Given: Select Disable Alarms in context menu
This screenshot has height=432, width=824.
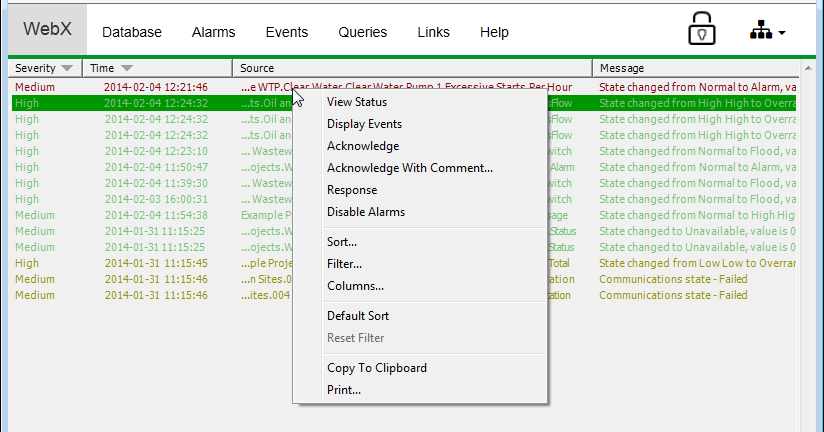Looking at the screenshot, I should [x=365, y=212].
